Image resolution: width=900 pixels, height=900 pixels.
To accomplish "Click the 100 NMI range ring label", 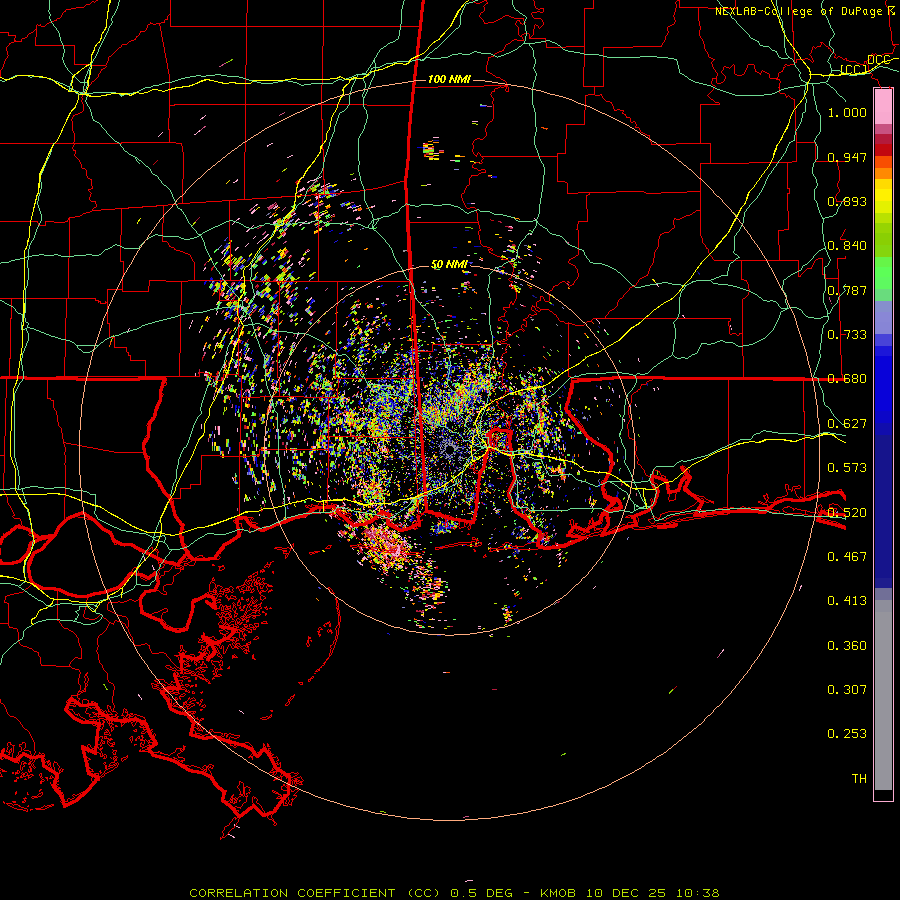I will pyautogui.click(x=449, y=79).
